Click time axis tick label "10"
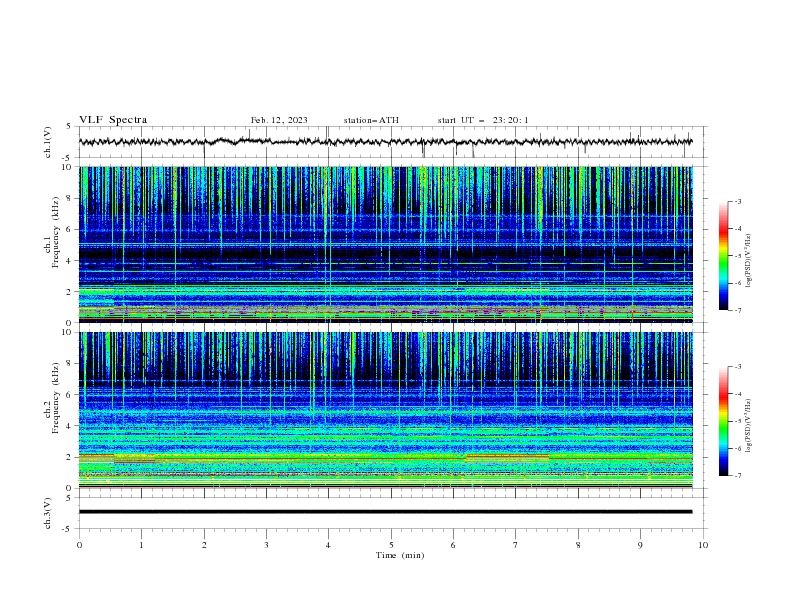This screenshot has width=792, height=612. [703, 545]
